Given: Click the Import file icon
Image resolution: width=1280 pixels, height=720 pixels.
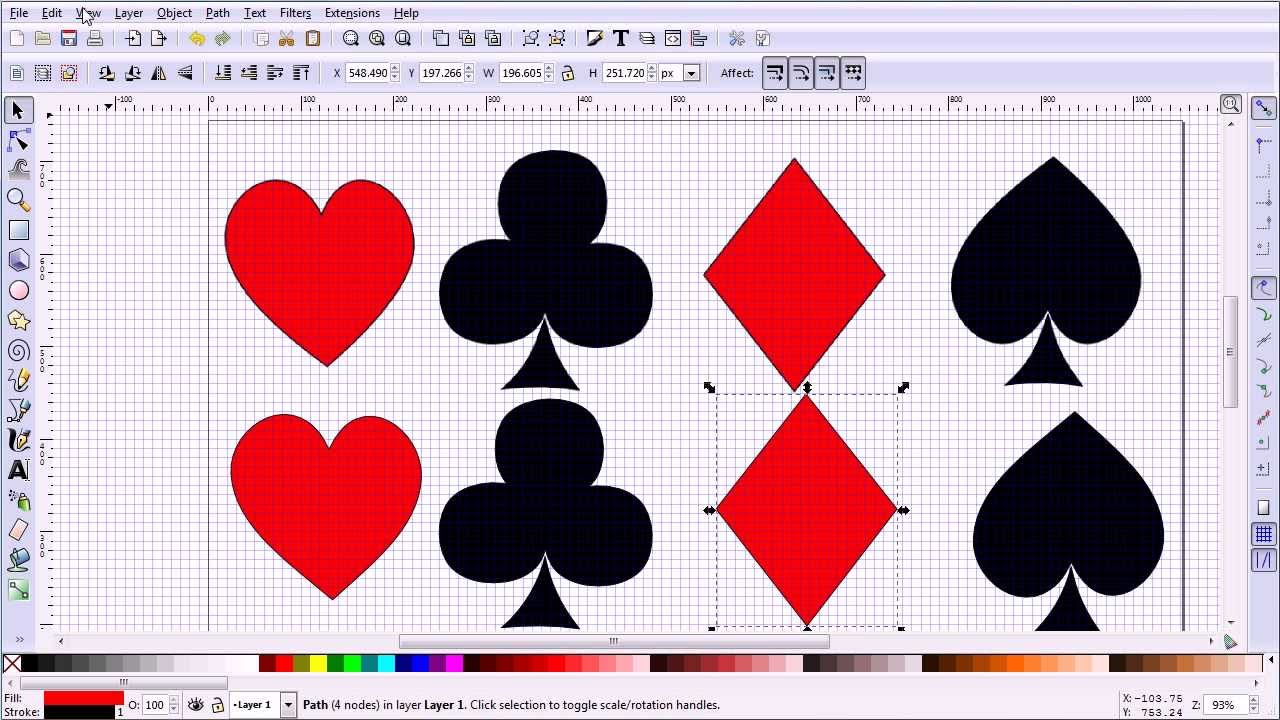Looking at the screenshot, I should [x=133, y=38].
